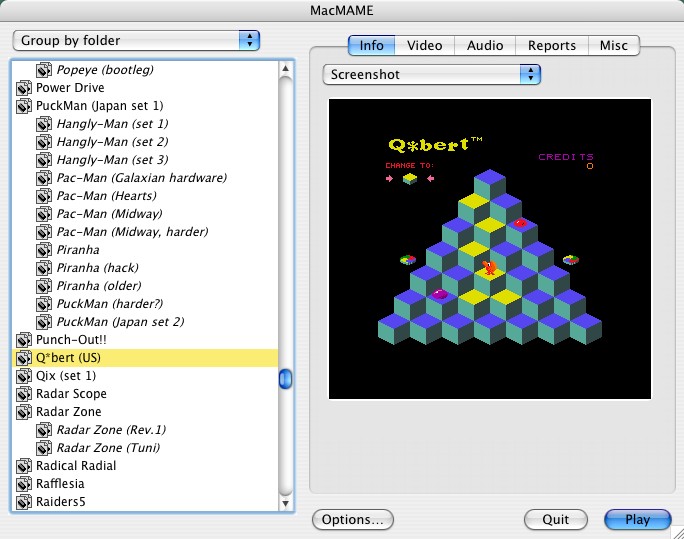Image resolution: width=684 pixels, height=539 pixels.
Task: Click the icon beside PuckMan (Japan set 2)
Action: [x=44, y=321]
